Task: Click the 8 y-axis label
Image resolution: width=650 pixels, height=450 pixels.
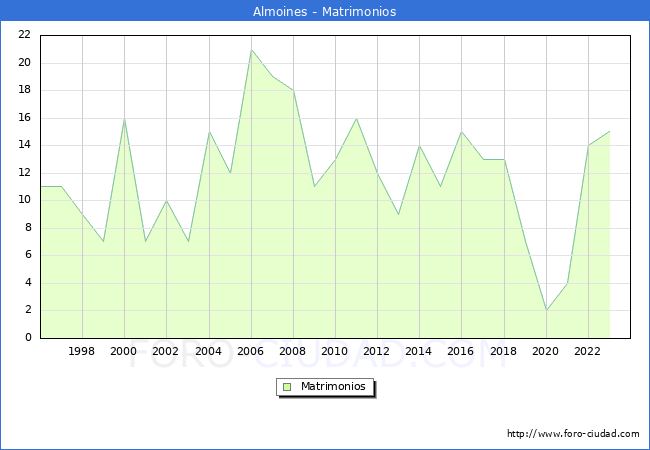Action: 28,227
